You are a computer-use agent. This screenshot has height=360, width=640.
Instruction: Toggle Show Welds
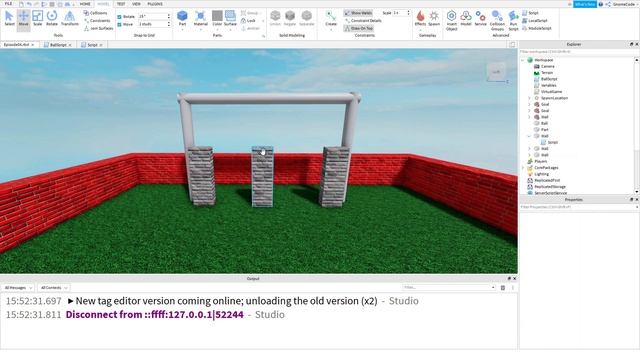pyautogui.click(x=358, y=13)
